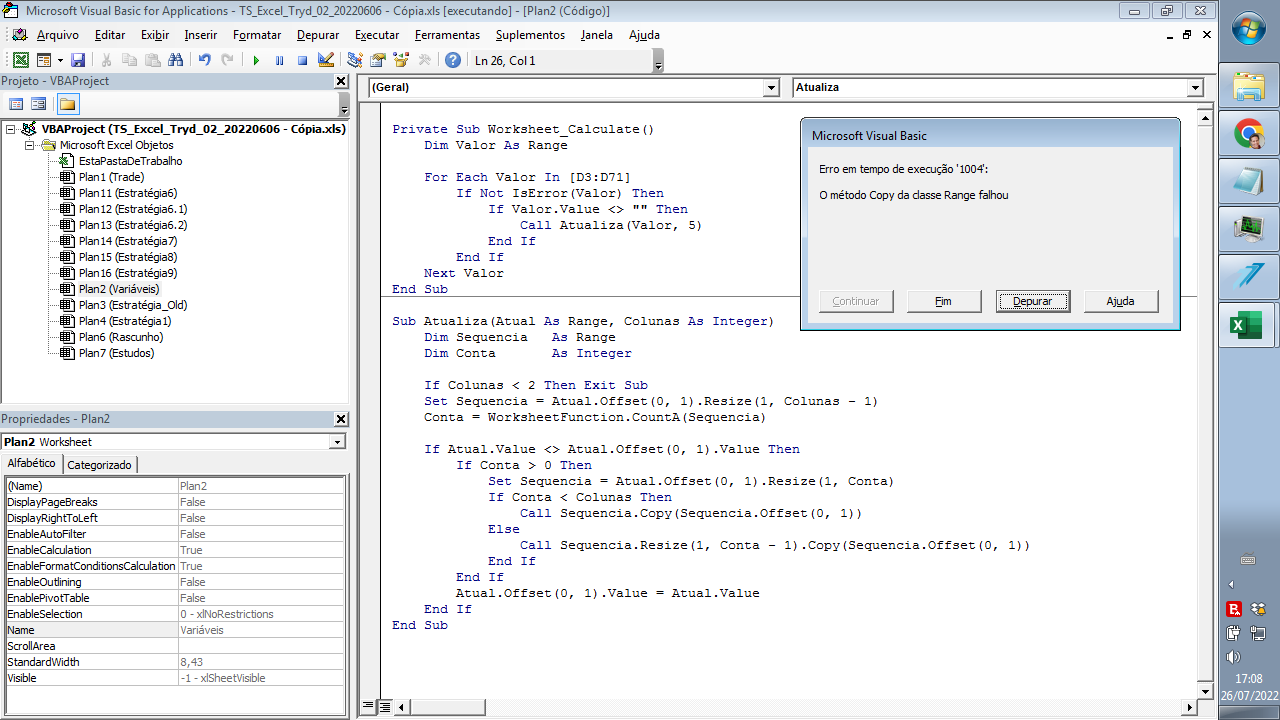Click the Paste clipboard icon
The width and height of the screenshot is (1280, 720).
[152, 60]
